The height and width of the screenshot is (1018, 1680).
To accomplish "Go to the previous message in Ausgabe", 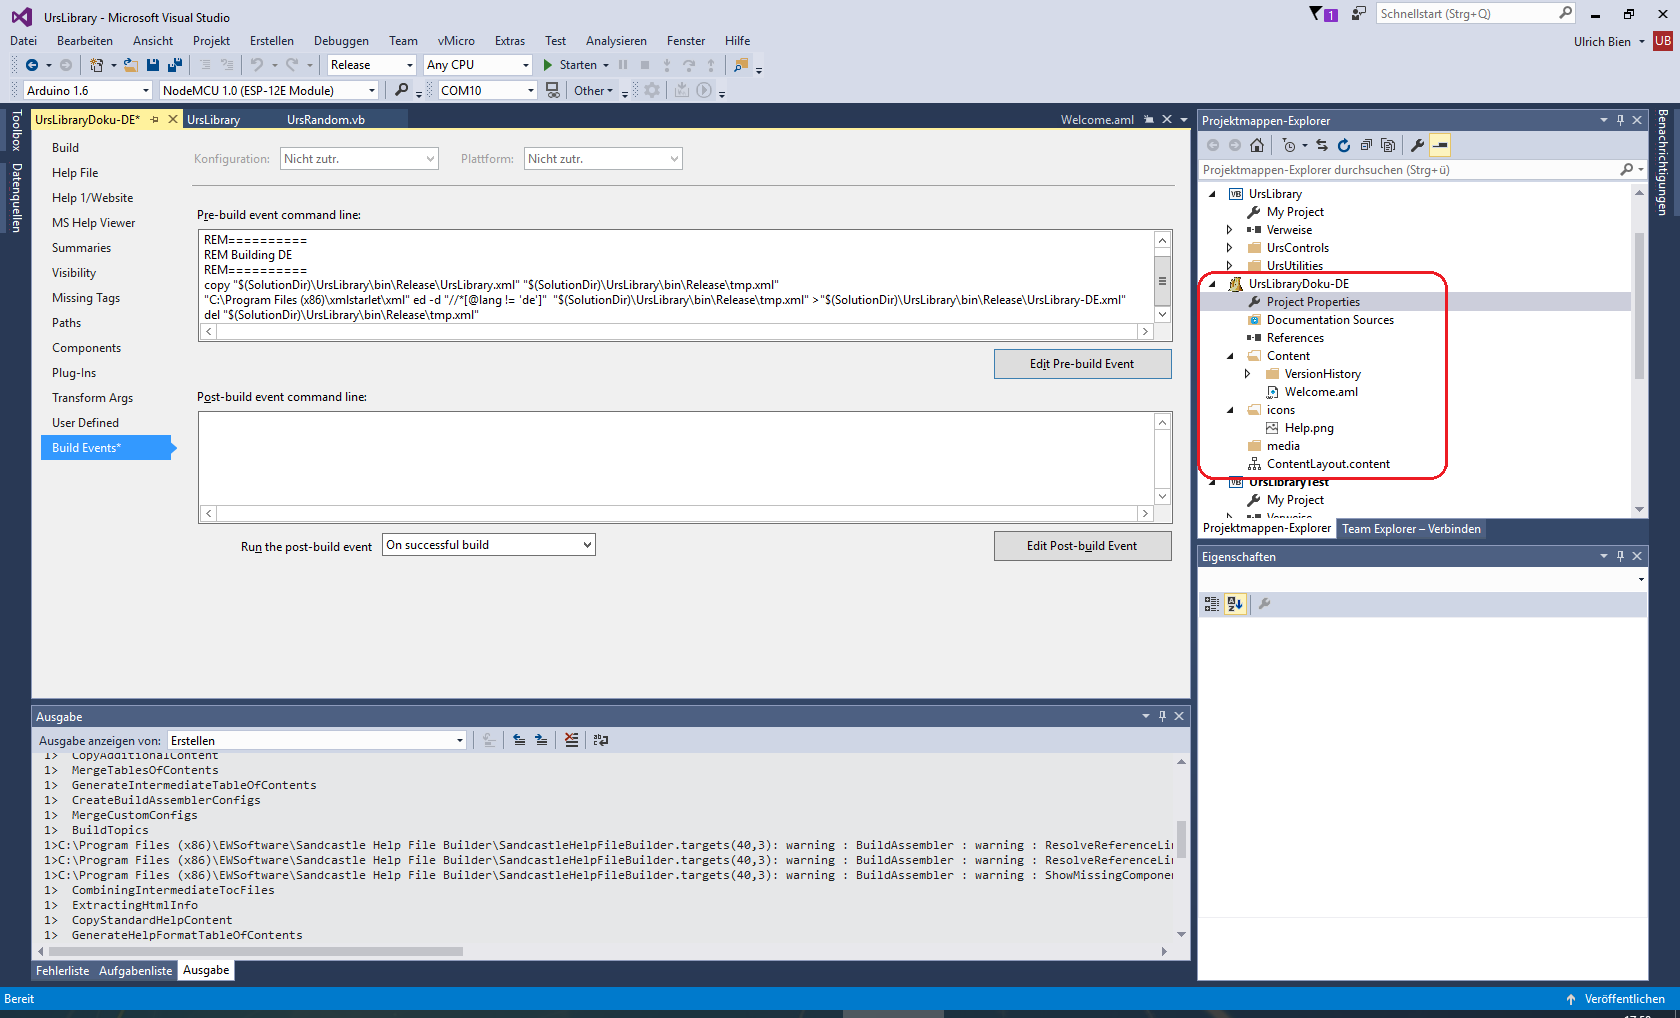I will (519, 740).
